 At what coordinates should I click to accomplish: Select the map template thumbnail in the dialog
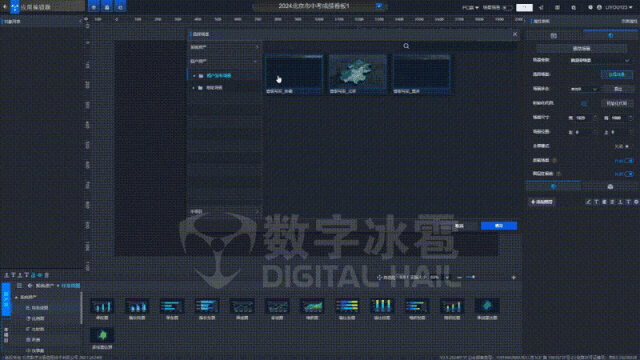[358, 74]
